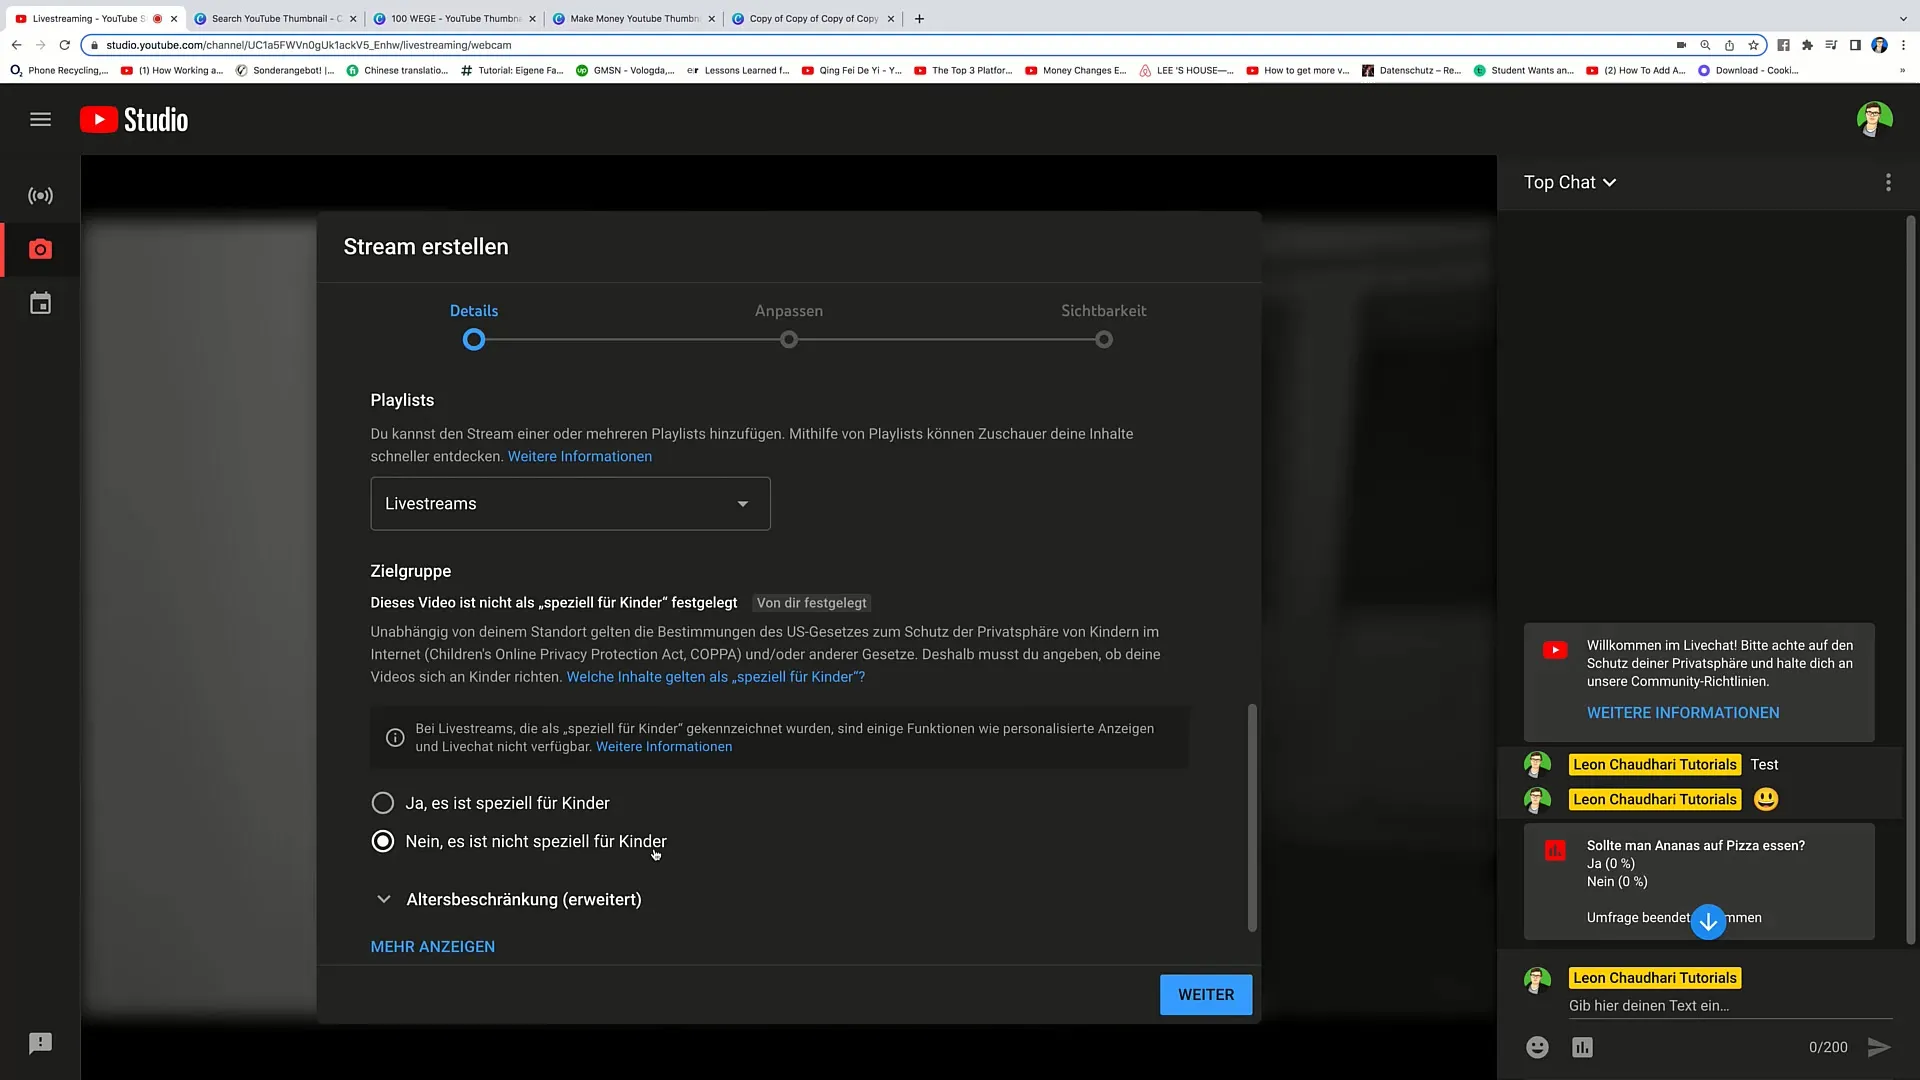Close the Livestreaming browser tab

tap(173, 18)
